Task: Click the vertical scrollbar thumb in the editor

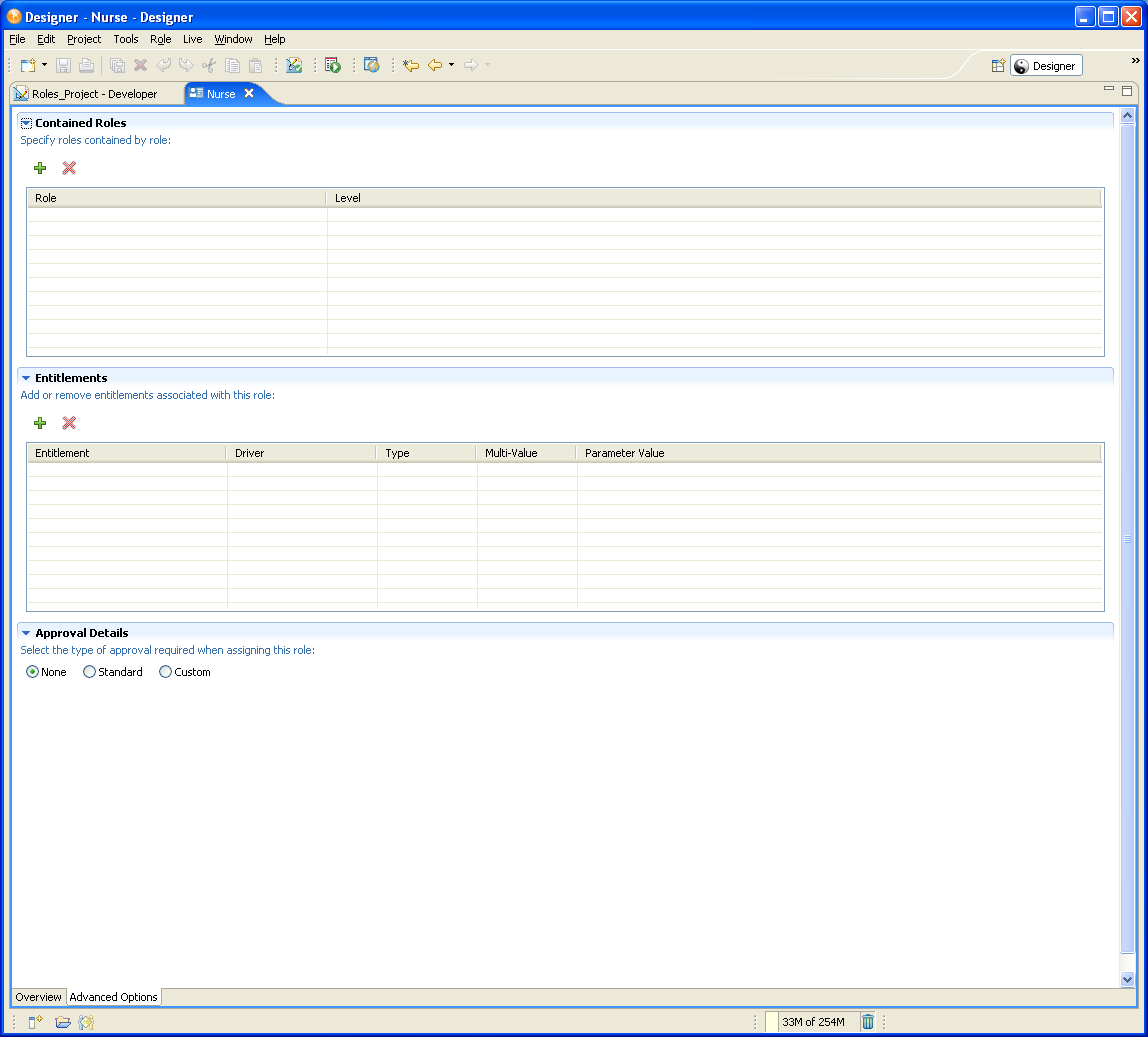Action: click(1128, 538)
